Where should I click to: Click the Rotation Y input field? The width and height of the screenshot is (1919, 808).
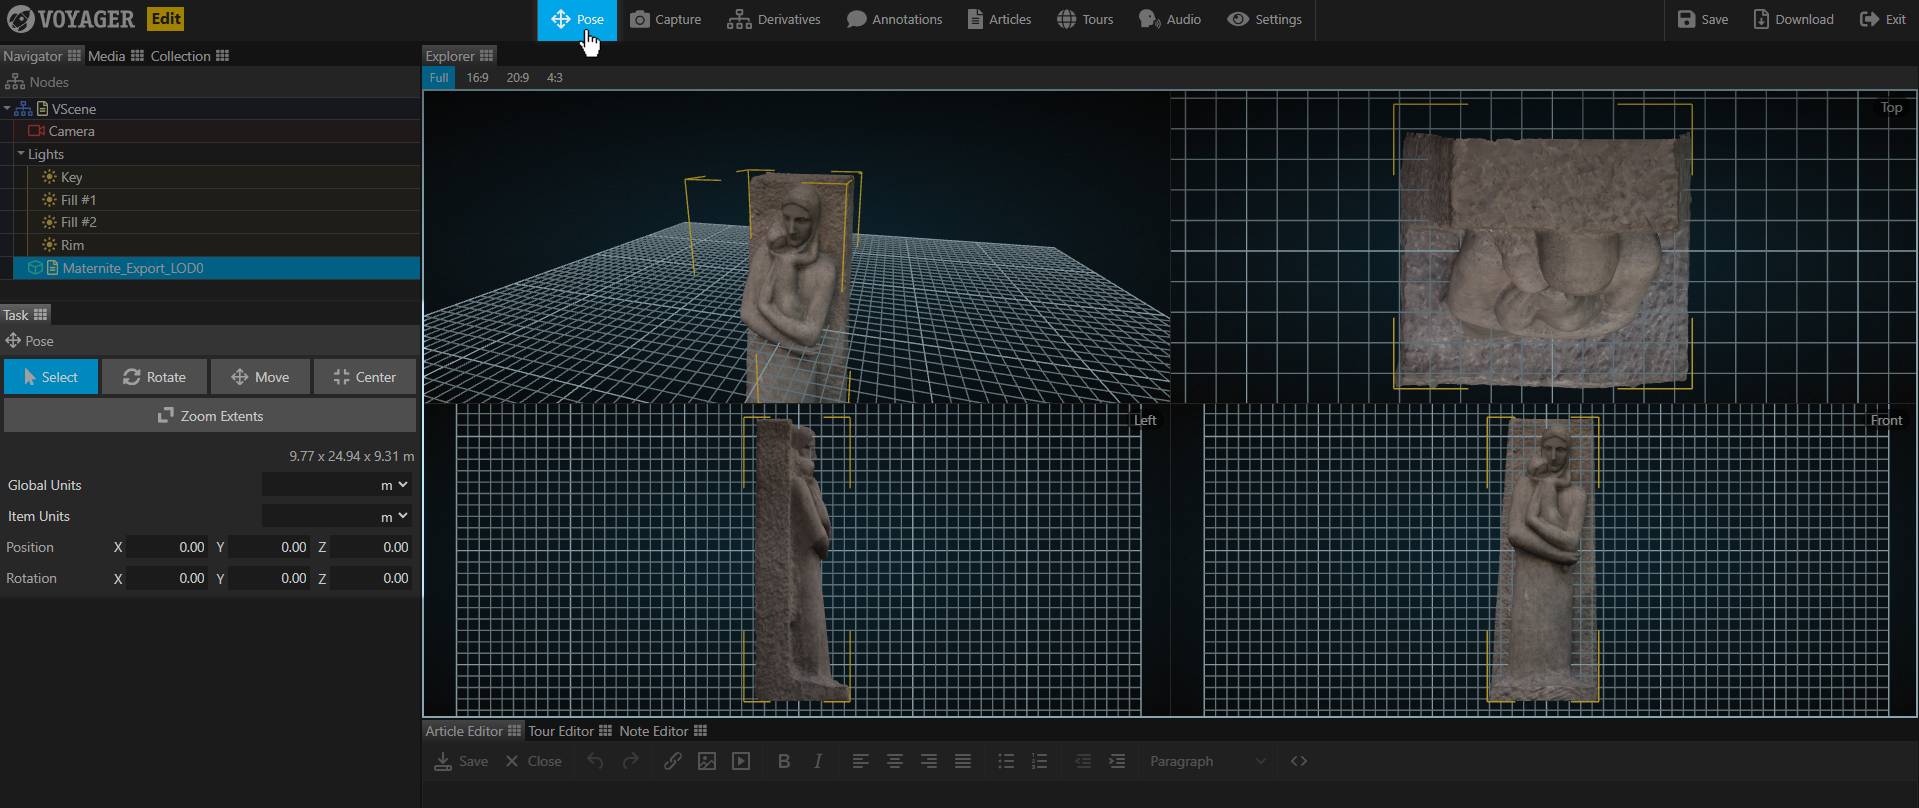tap(269, 578)
